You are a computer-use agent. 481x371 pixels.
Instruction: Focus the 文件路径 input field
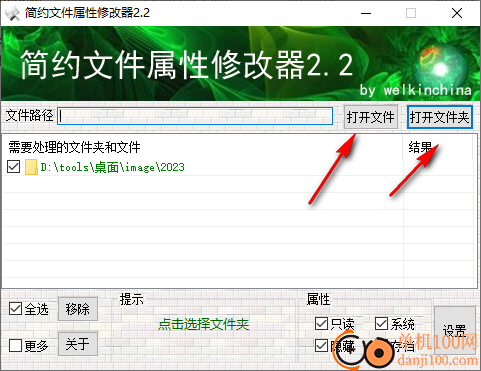click(x=195, y=116)
